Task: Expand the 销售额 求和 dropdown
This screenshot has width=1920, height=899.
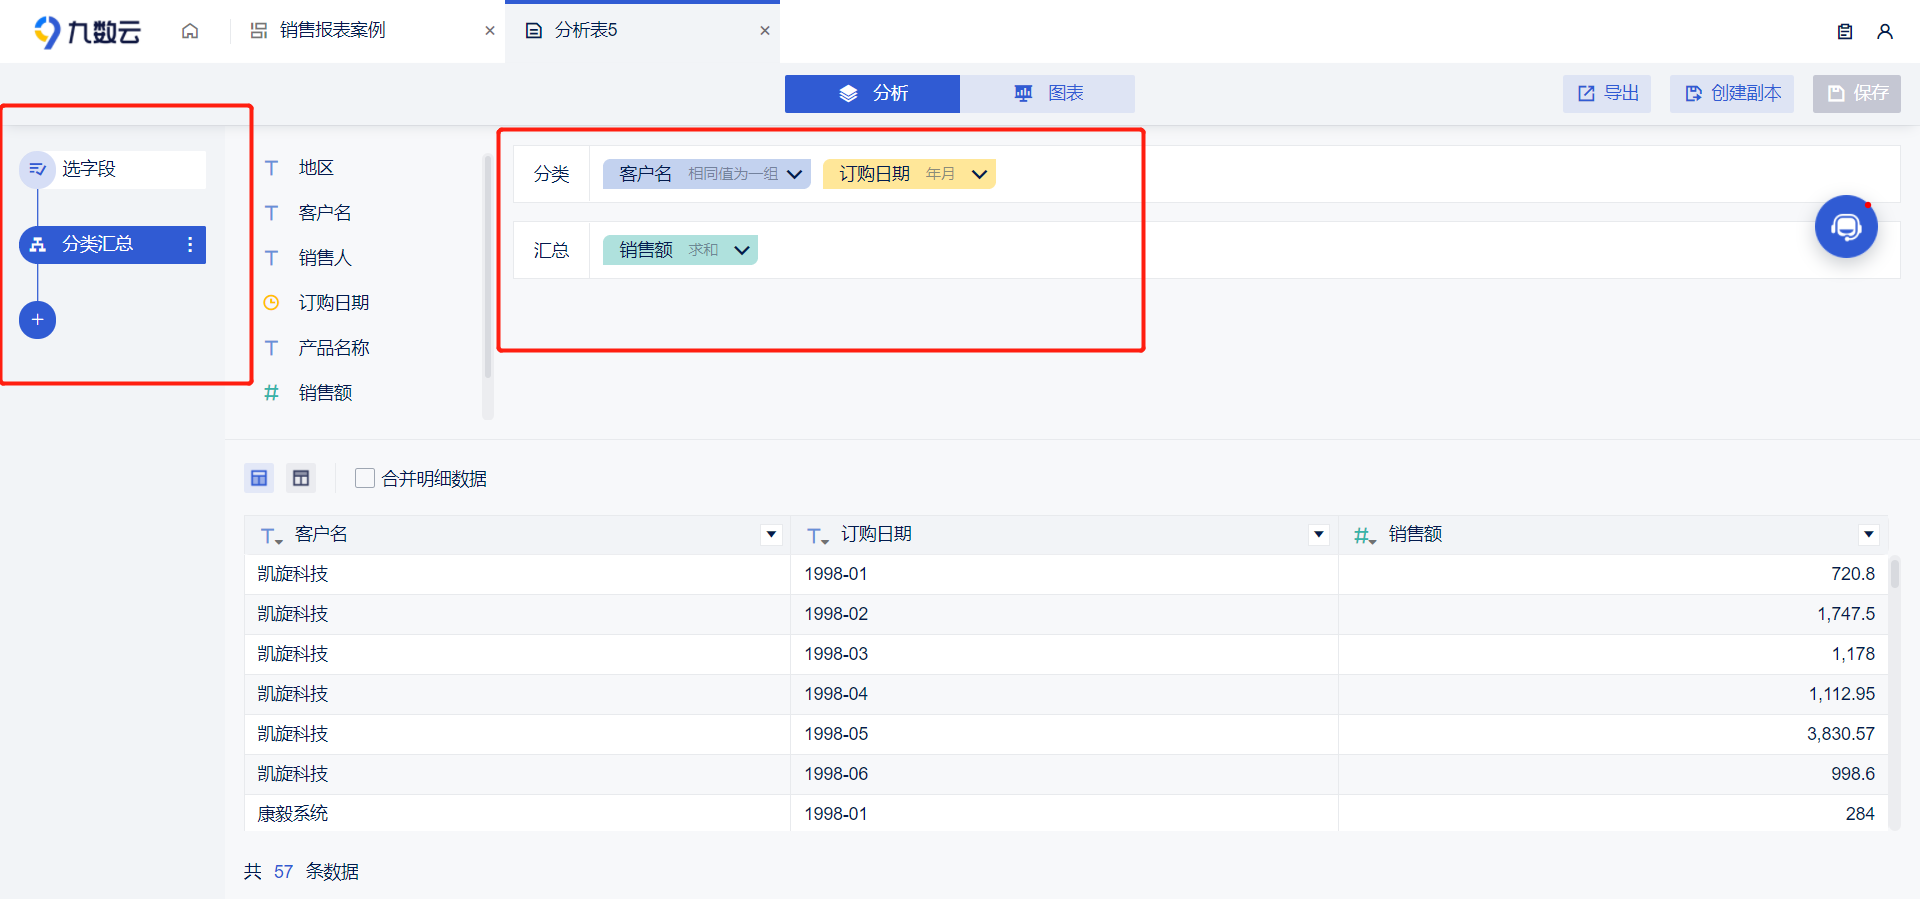Action: click(742, 250)
